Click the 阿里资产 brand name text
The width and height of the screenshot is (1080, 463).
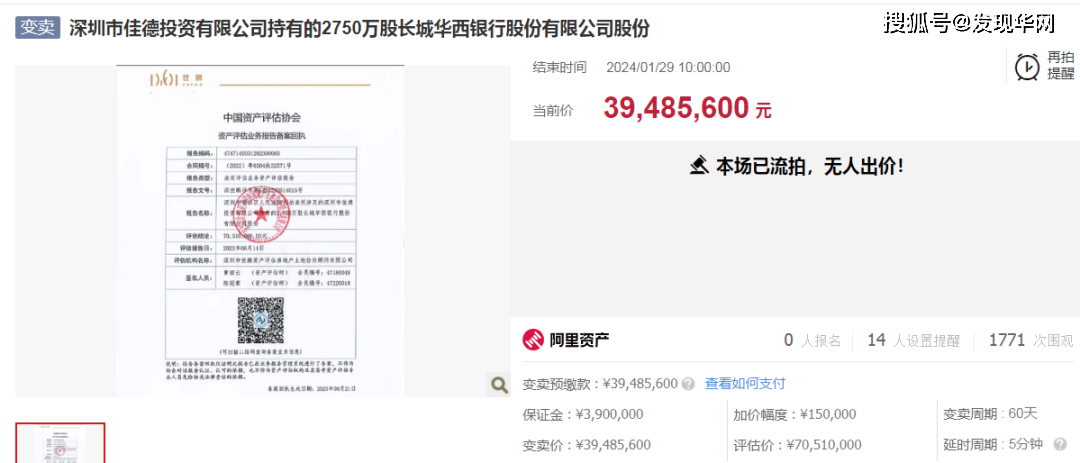[x=579, y=340]
